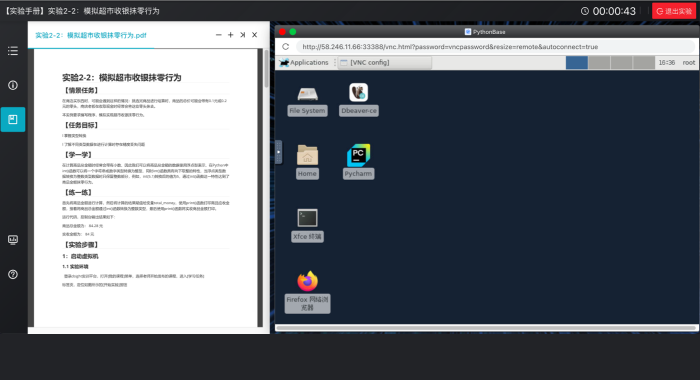The image size is (700, 380).
Task: Expand the VNC side control handle
Action: [279, 152]
